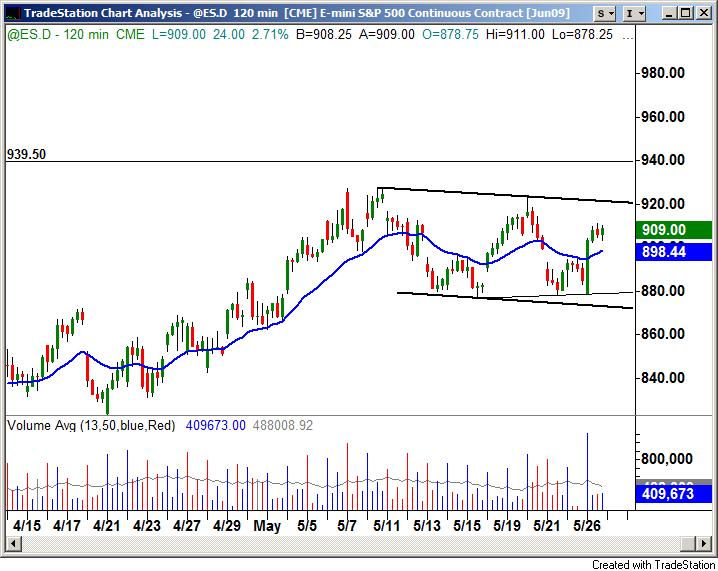The image size is (718, 571).
Task: Click the 5/26 date label on time axis
Action: 587,526
